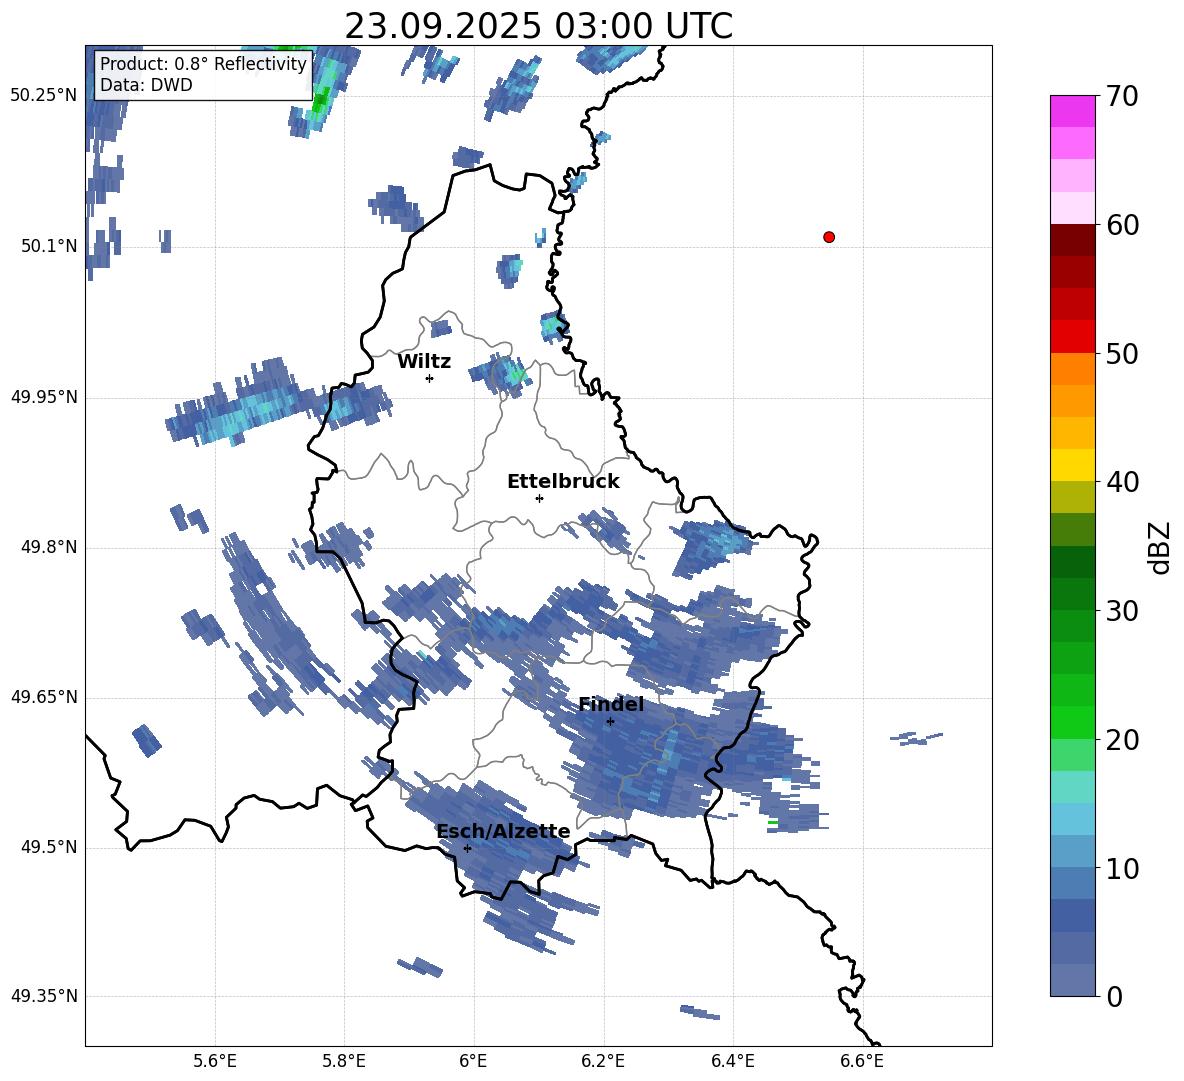This screenshot has height=1081, width=1184.
Task: Click the yellow colorbar segment at 40
Action: click(1072, 465)
